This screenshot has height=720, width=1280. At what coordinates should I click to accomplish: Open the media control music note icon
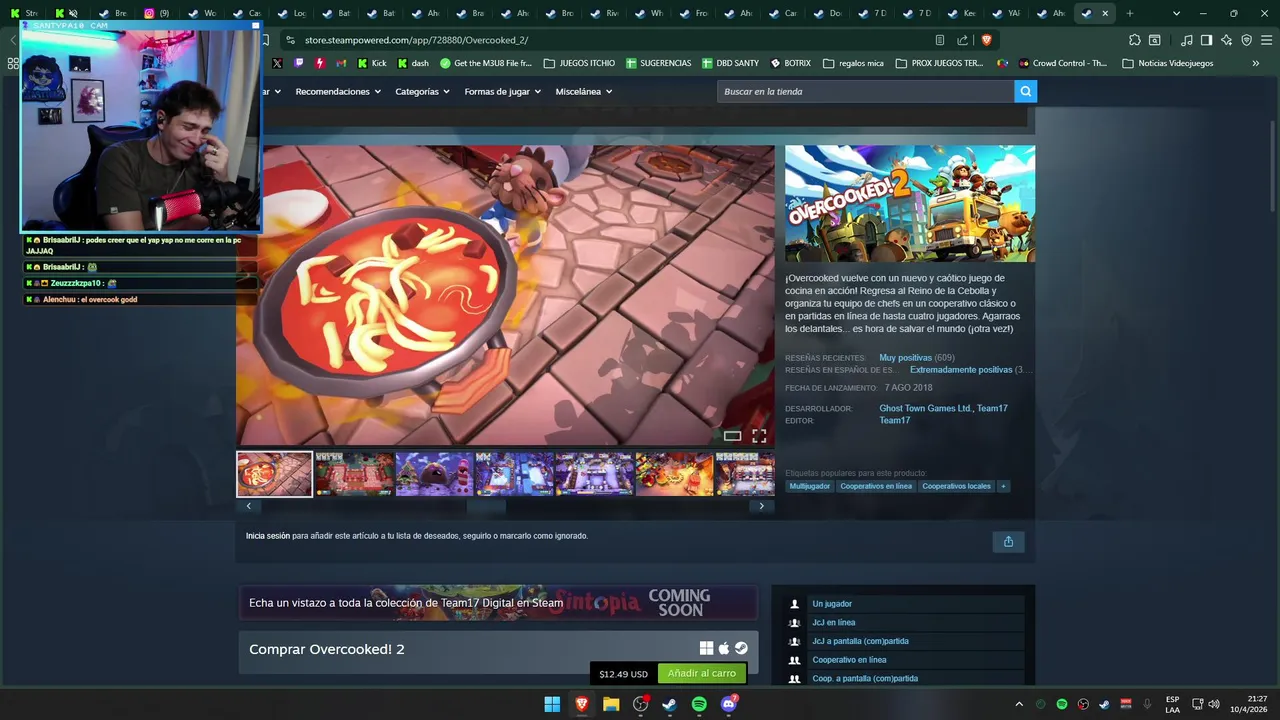point(1186,40)
